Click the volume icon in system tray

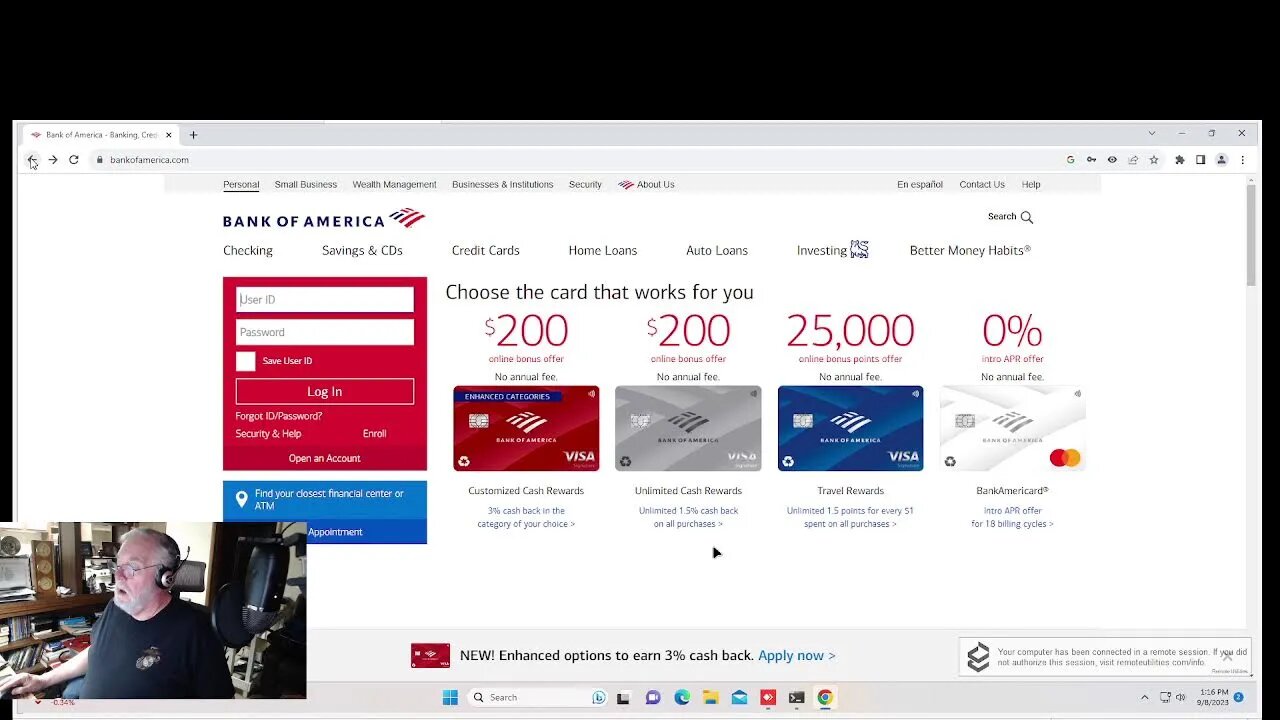coord(1180,697)
